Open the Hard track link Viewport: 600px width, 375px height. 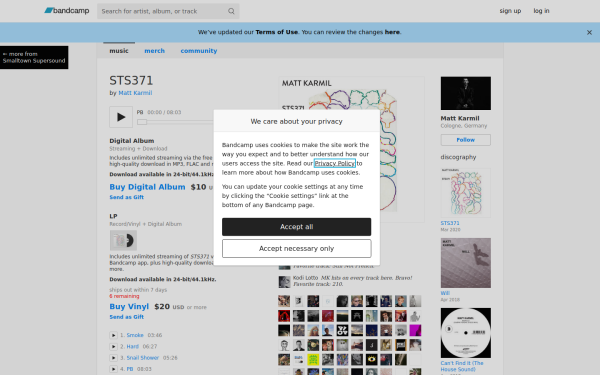pyautogui.click(x=132, y=347)
